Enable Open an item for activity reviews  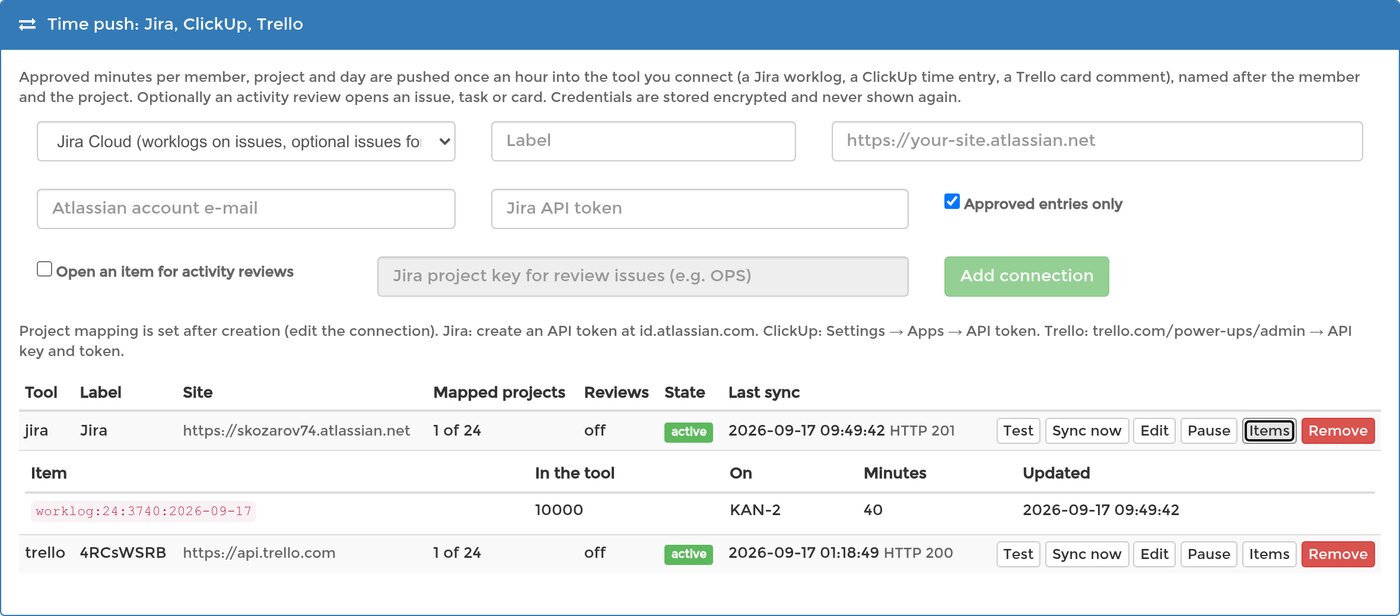point(44,269)
